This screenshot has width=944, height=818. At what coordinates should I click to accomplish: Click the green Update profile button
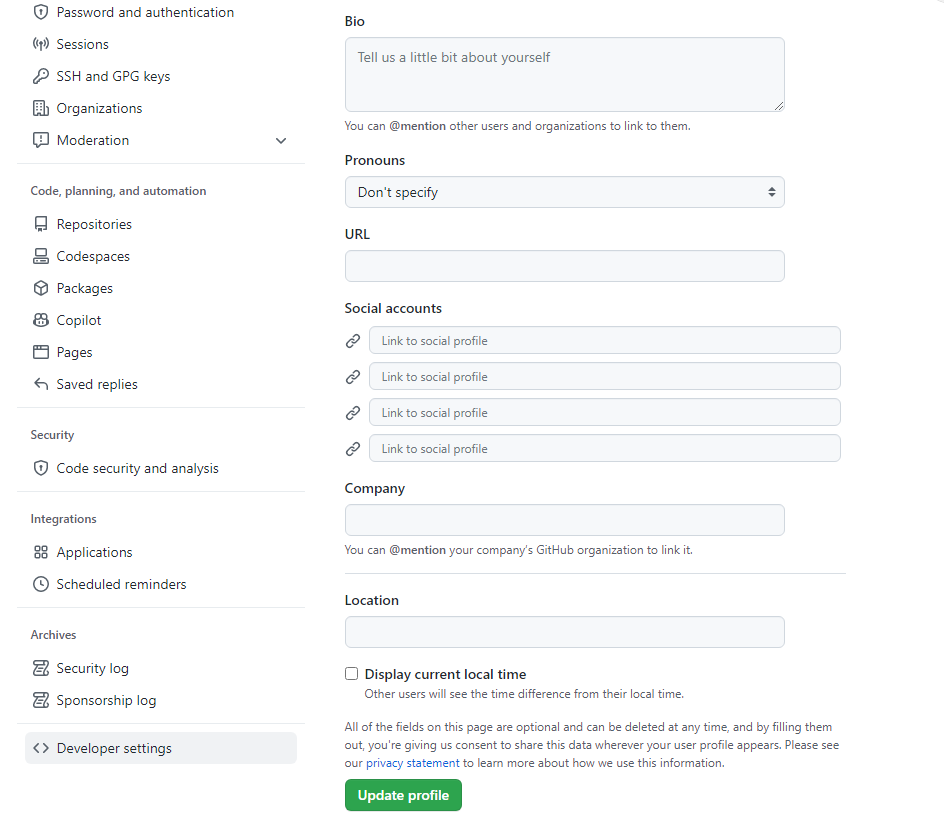(x=403, y=795)
